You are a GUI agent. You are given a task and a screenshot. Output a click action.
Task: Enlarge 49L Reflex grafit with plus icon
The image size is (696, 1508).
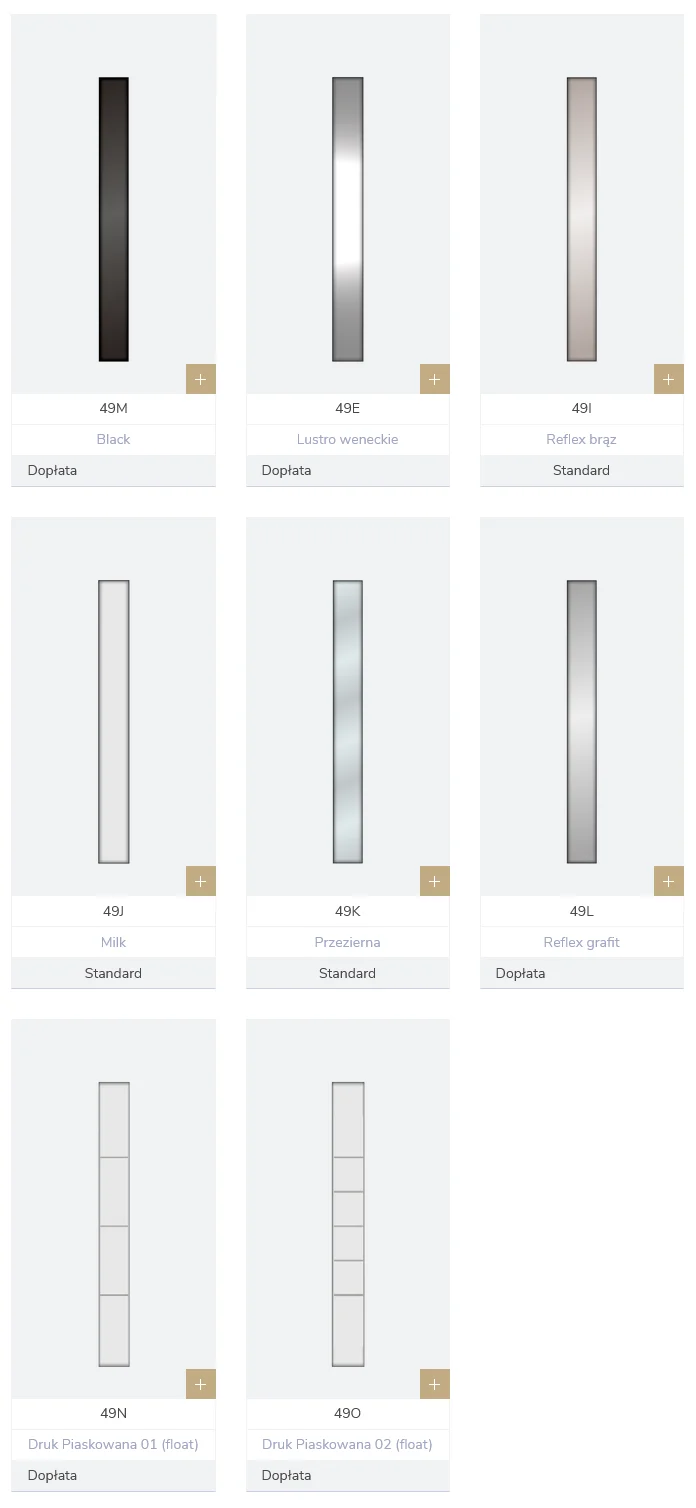pos(669,881)
